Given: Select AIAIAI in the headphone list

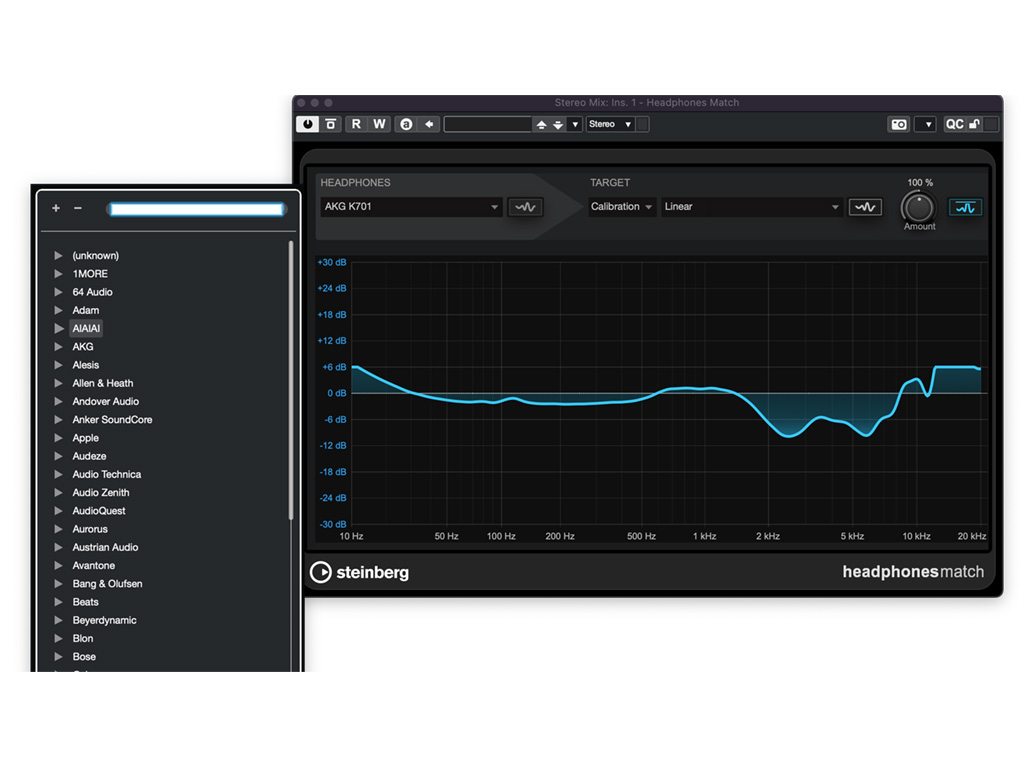Looking at the screenshot, I should coord(86,328).
